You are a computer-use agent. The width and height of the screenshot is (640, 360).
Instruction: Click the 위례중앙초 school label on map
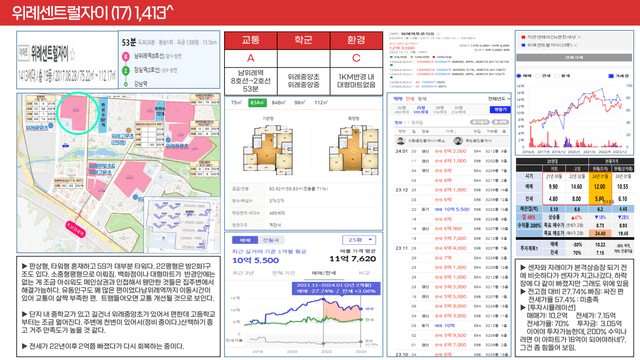pos(37,127)
